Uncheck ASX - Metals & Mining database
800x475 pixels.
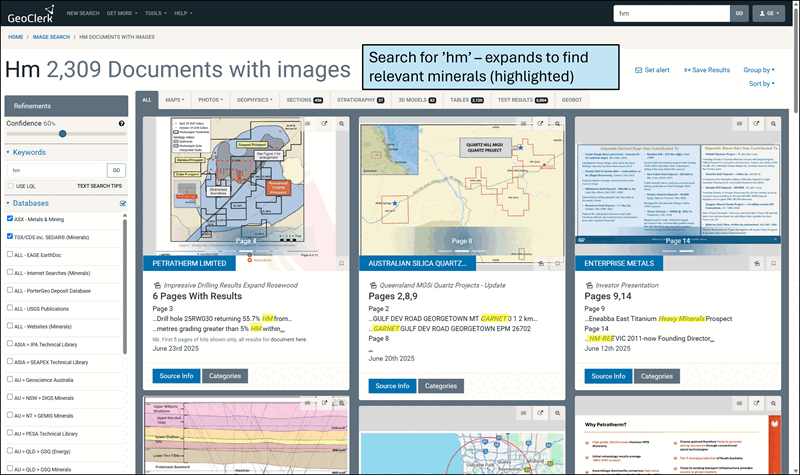pos(11,218)
